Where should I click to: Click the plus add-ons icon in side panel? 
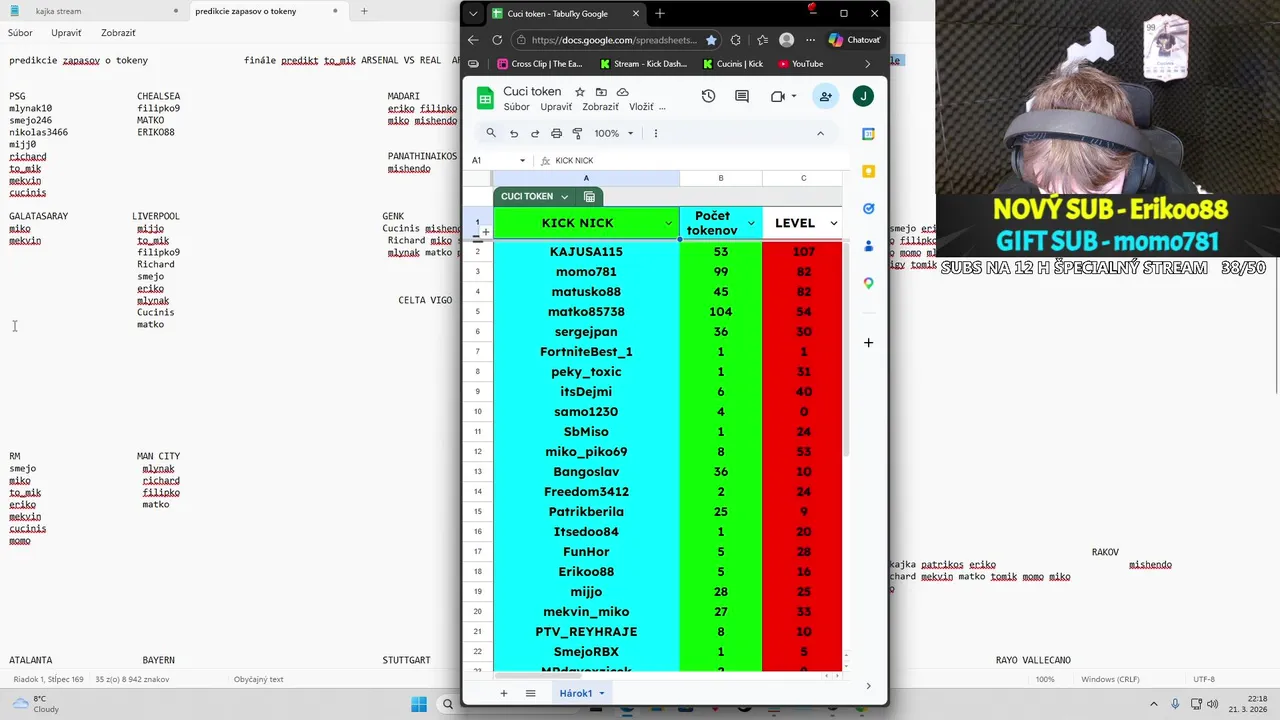point(868,343)
